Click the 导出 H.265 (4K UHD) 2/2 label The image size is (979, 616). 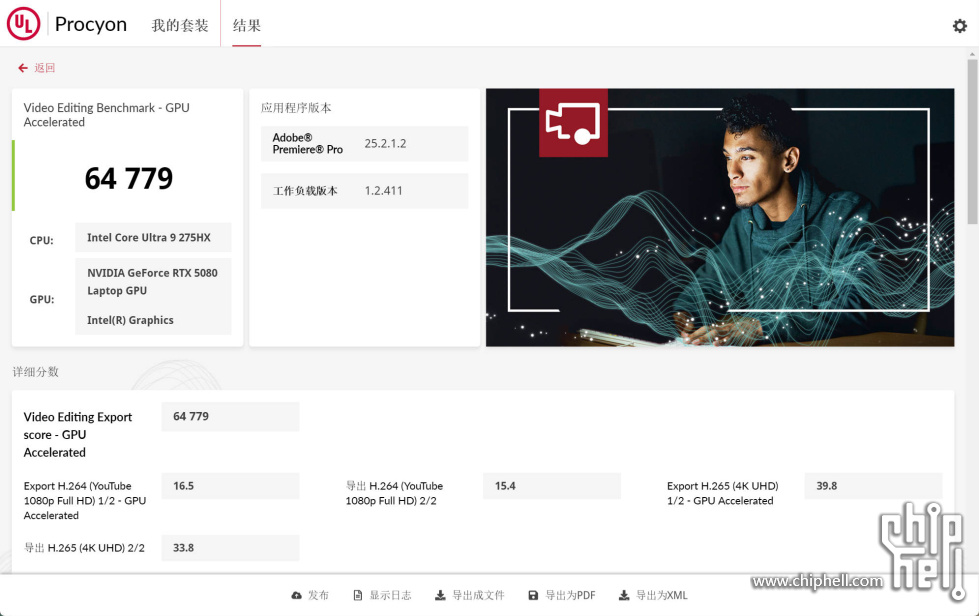coord(84,548)
